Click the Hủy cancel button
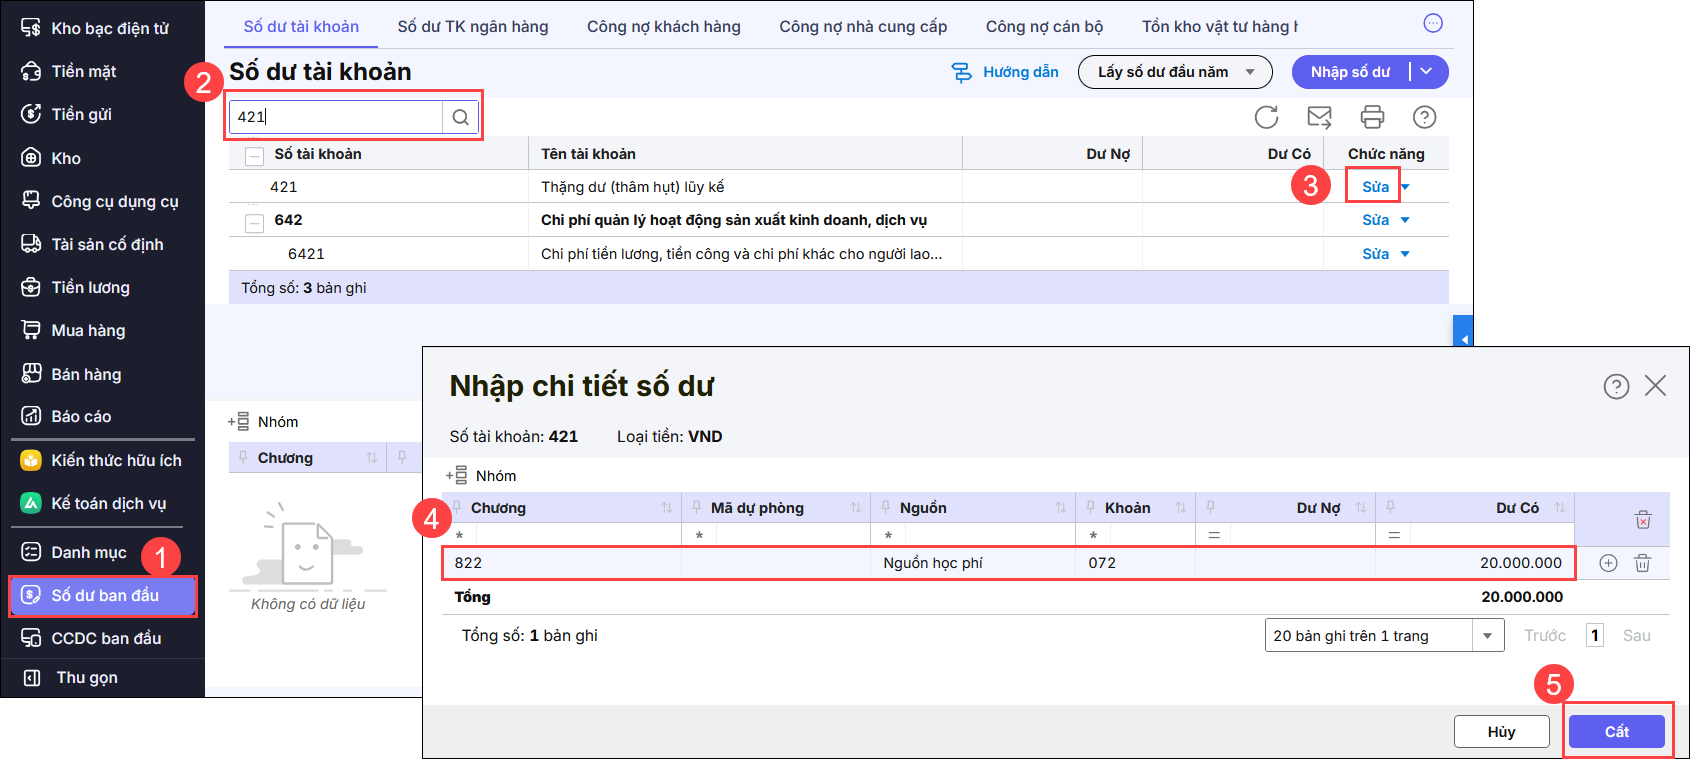Viewport: 1690px width, 759px height. pyautogui.click(x=1501, y=731)
